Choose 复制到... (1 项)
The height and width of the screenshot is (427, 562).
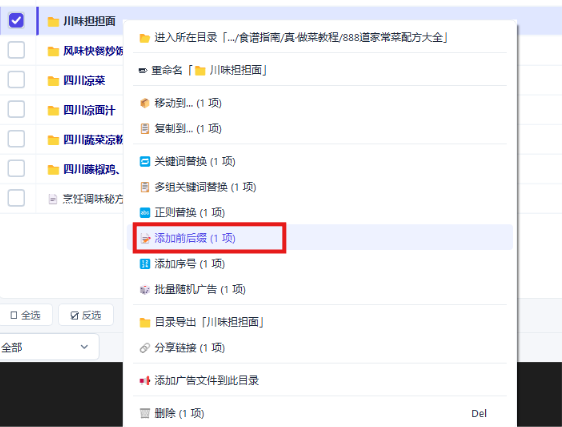[320, 128]
